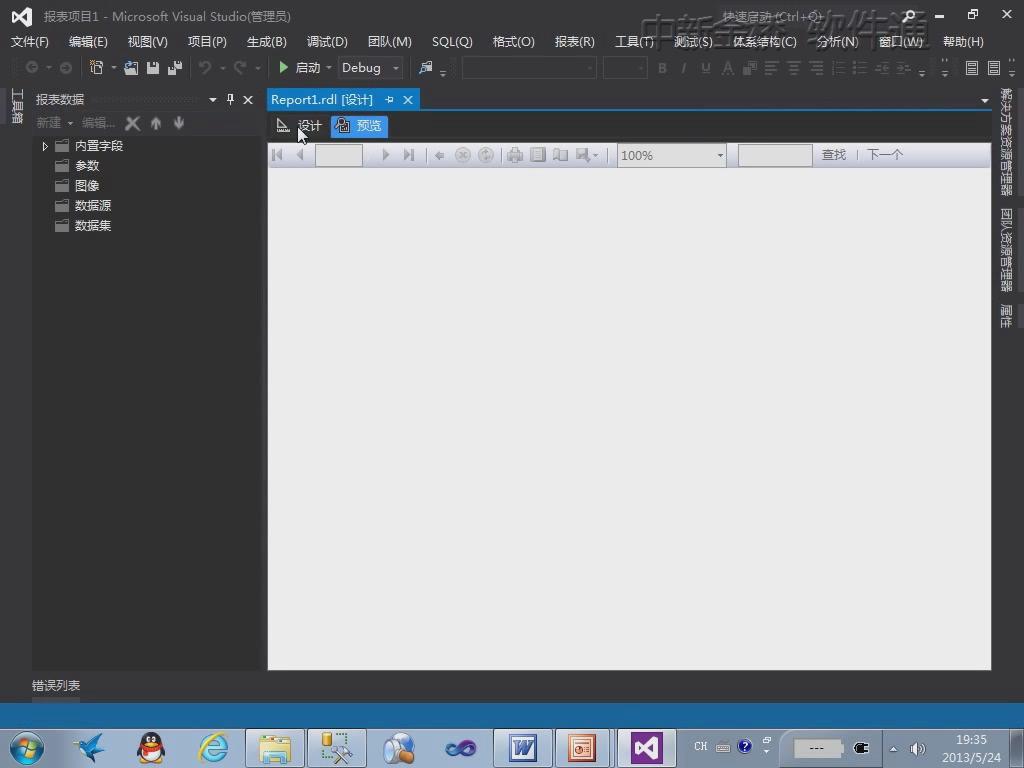Open the Windows Start button
Screen dimensions: 1024x768
tap(27, 748)
